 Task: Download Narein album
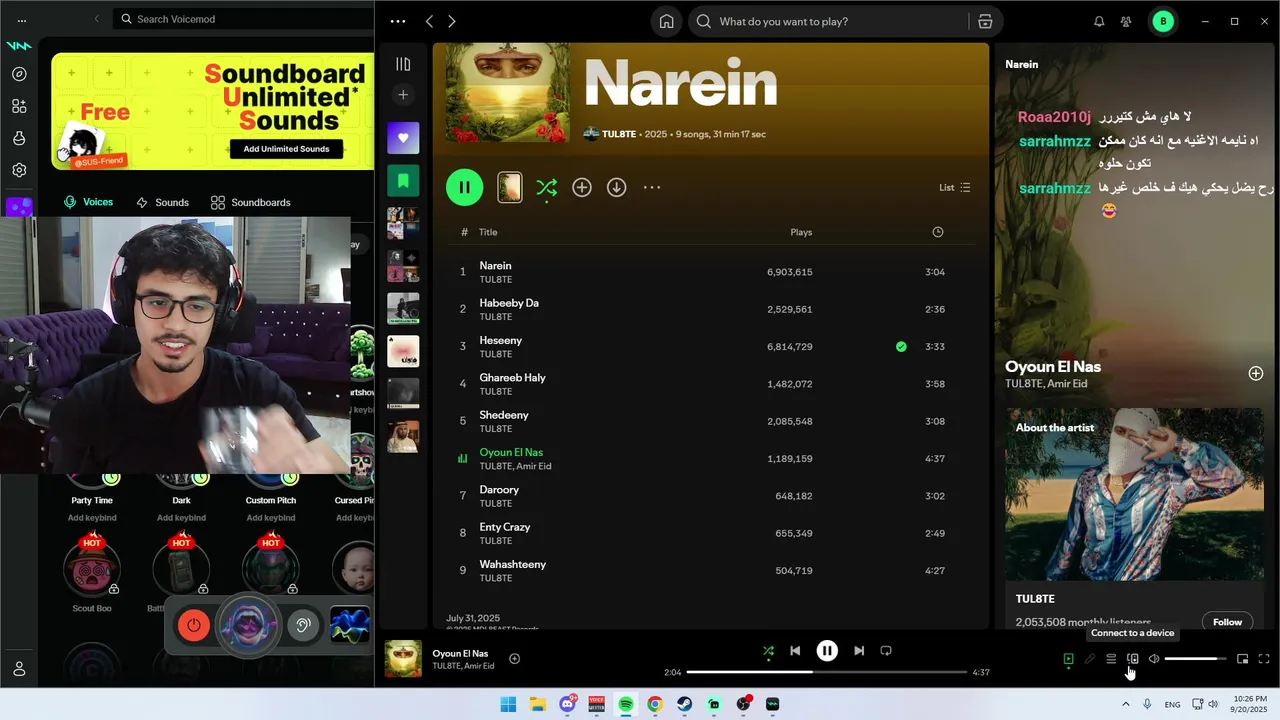pos(617,187)
